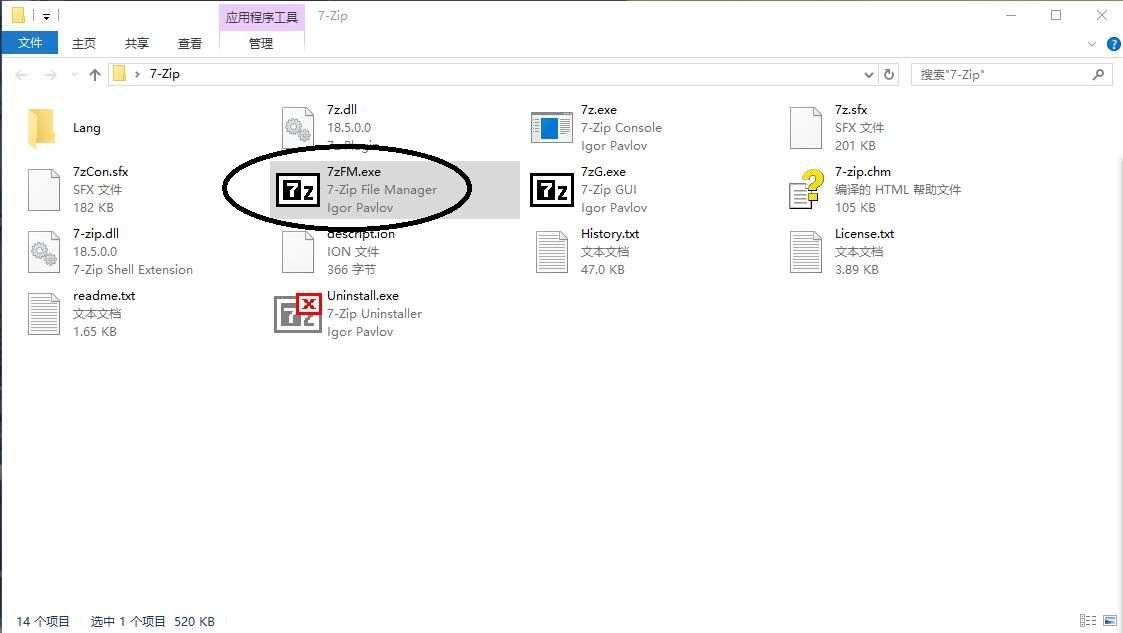Open the blue Help question icon
Screen dimensions: 1123x633
[1114, 44]
